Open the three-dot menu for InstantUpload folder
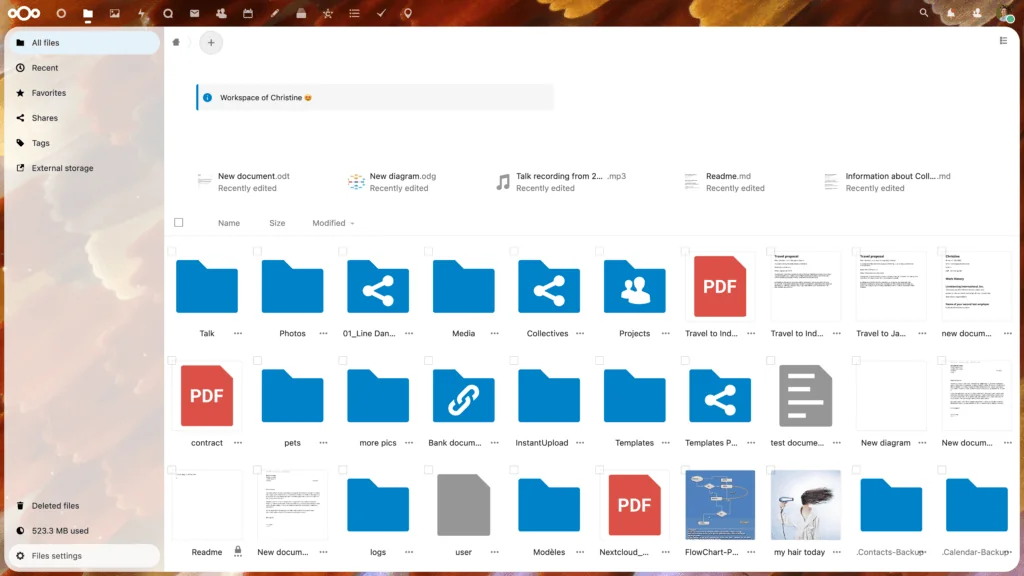 click(x=580, y=443)
